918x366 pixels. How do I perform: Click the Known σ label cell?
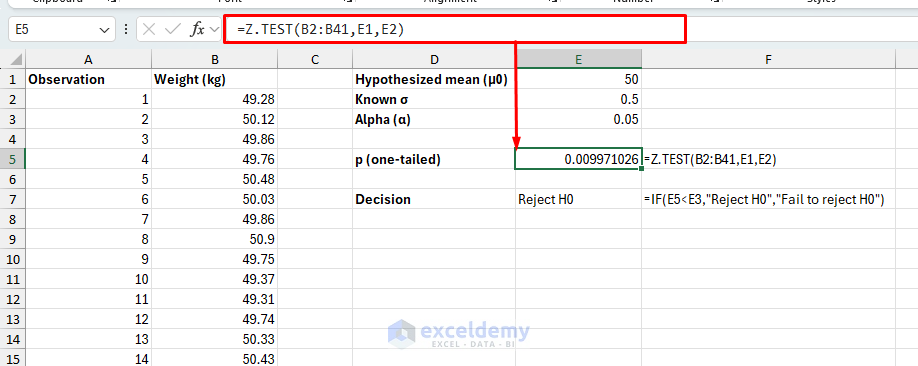point(434,100)
